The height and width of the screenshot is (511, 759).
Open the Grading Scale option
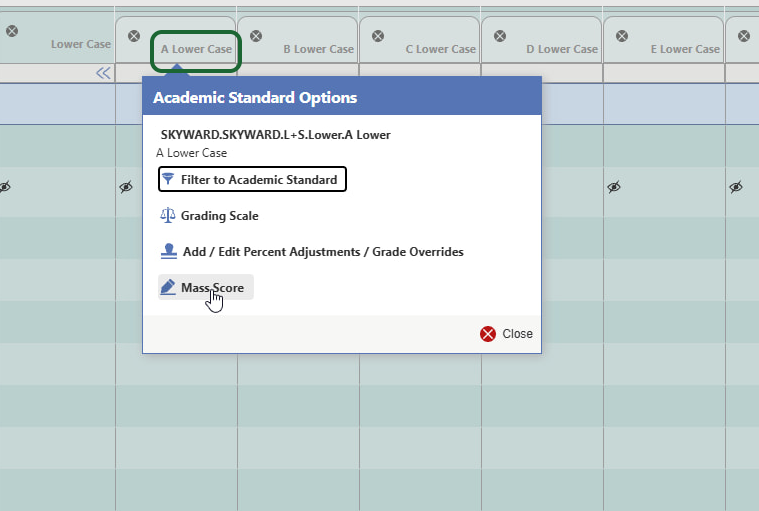pos(209,216)
